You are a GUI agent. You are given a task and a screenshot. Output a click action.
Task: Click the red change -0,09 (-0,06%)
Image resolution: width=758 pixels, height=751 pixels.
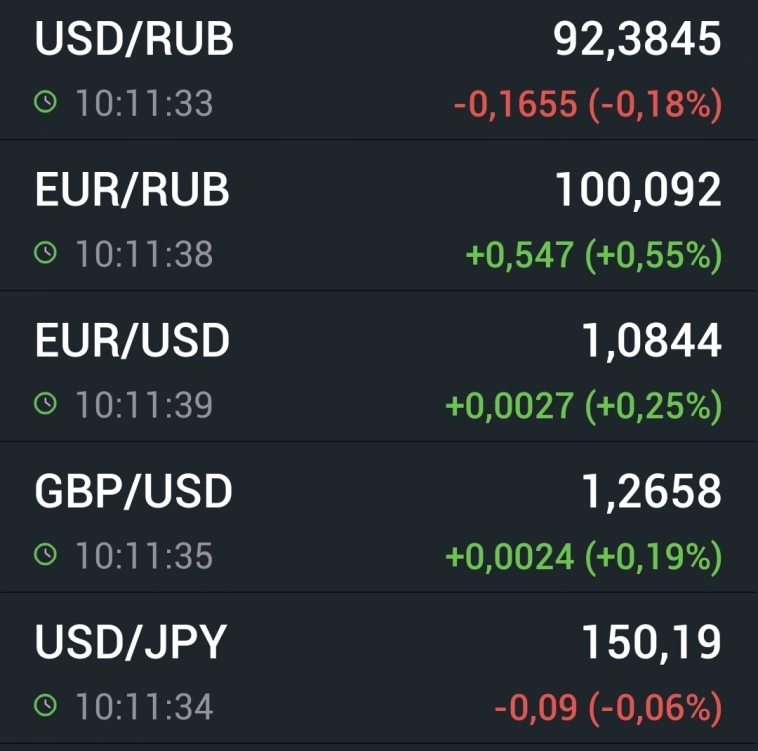point(607,708)
